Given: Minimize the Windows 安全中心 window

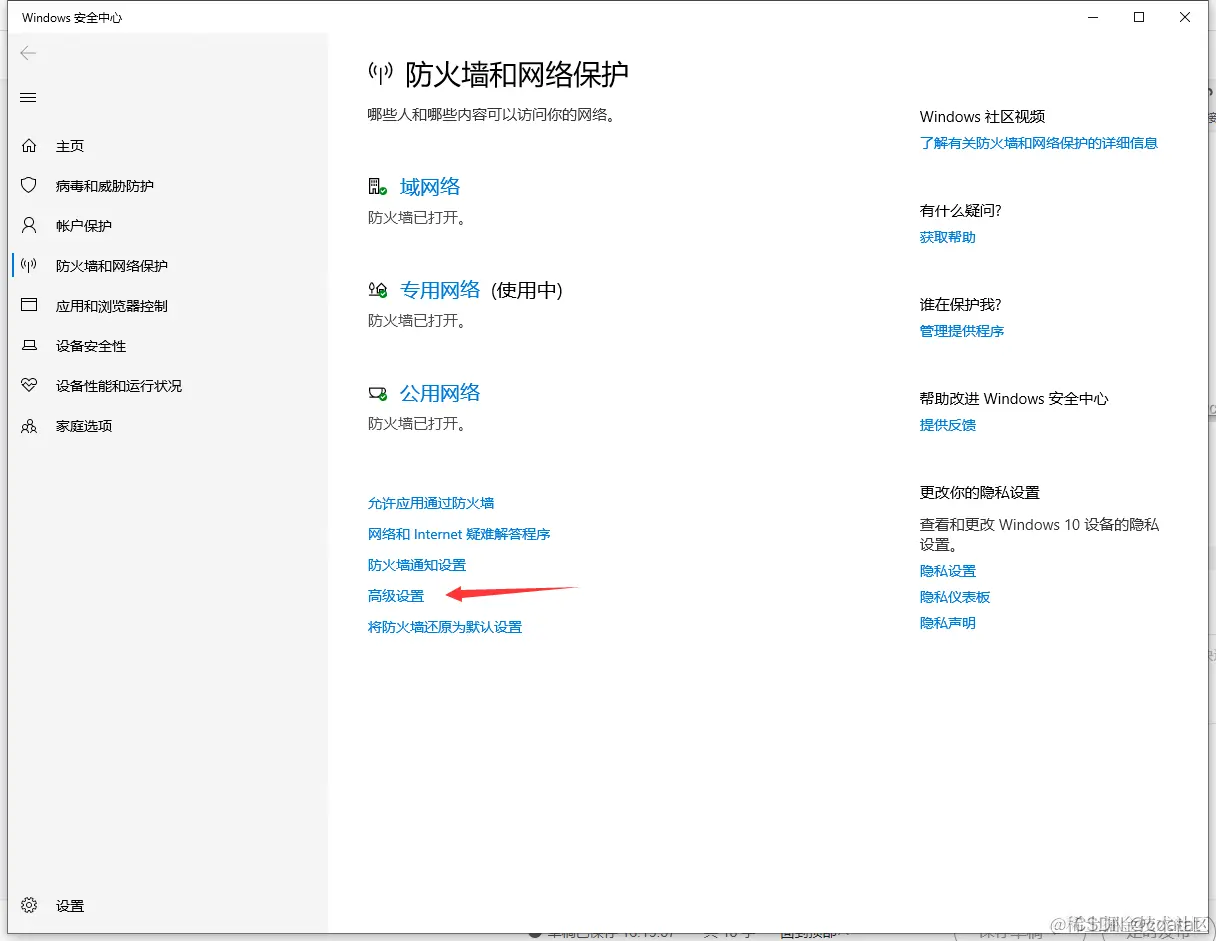Looking at the screenshot, I should coord(1093,17).
